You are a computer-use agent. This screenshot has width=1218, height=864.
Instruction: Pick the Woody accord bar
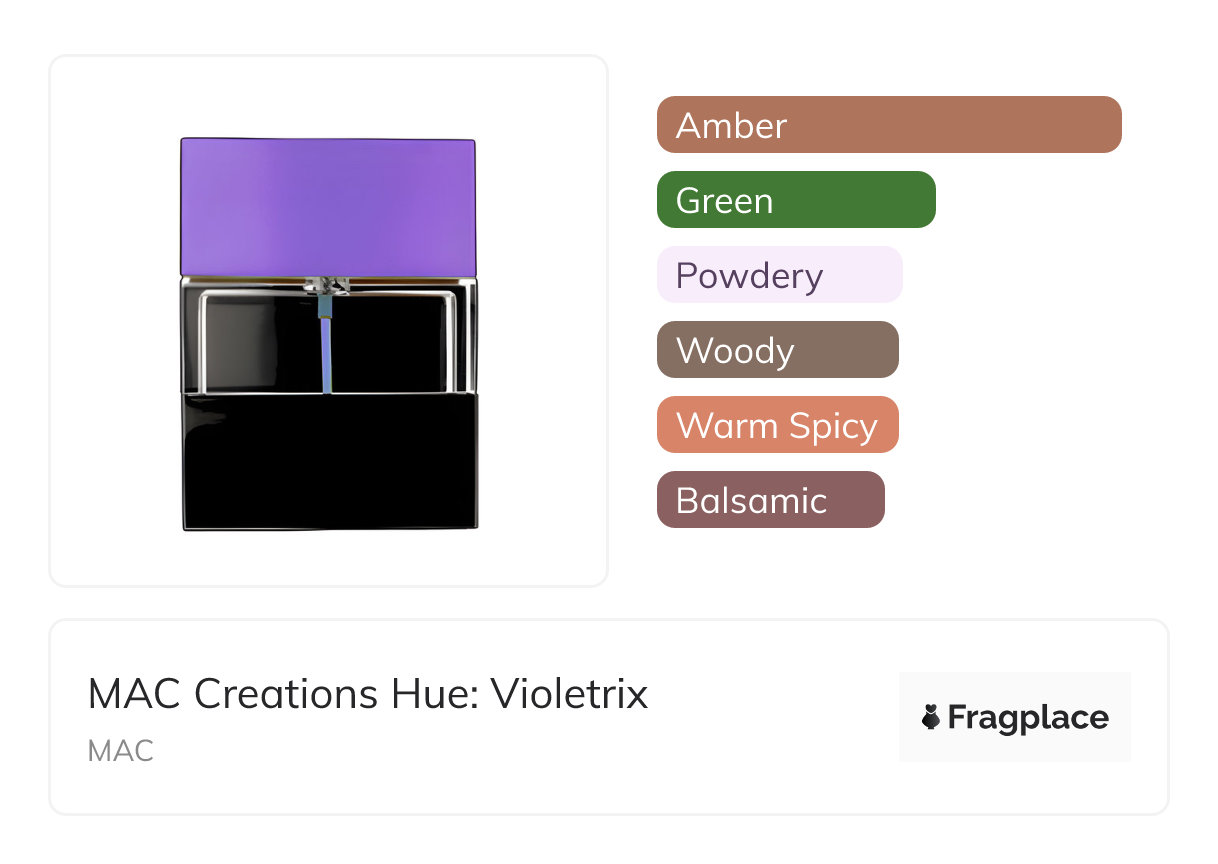(777, 350)
